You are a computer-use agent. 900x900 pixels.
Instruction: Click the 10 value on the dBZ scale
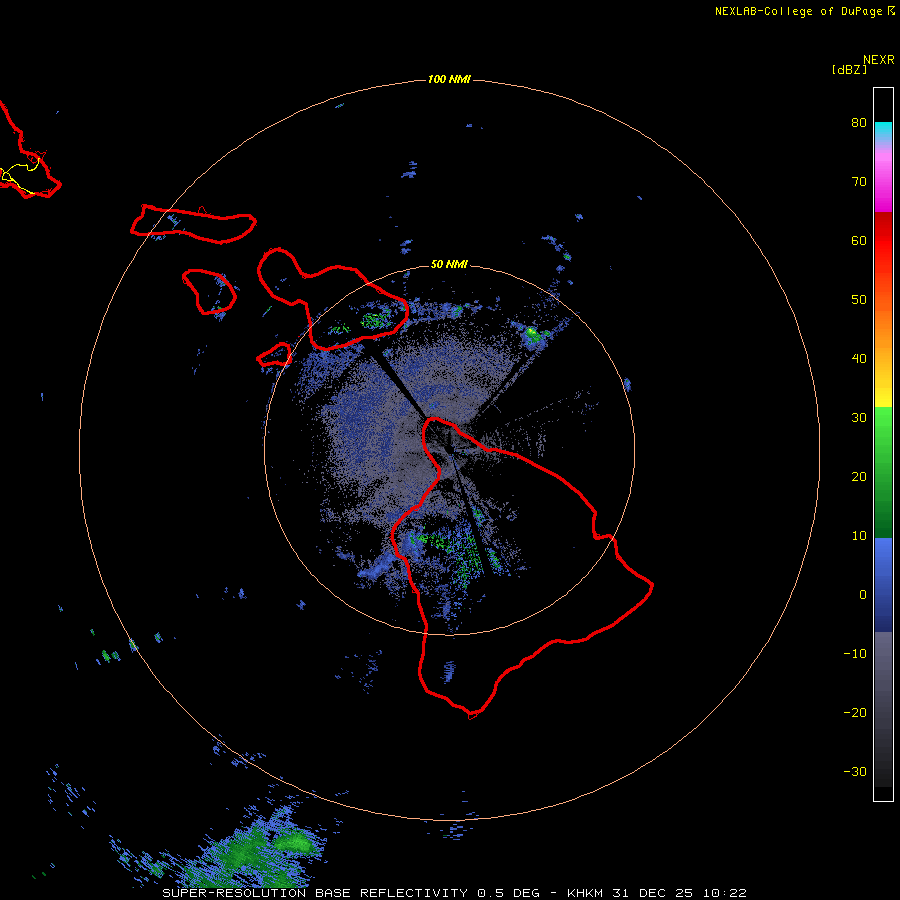click(859, 536)
